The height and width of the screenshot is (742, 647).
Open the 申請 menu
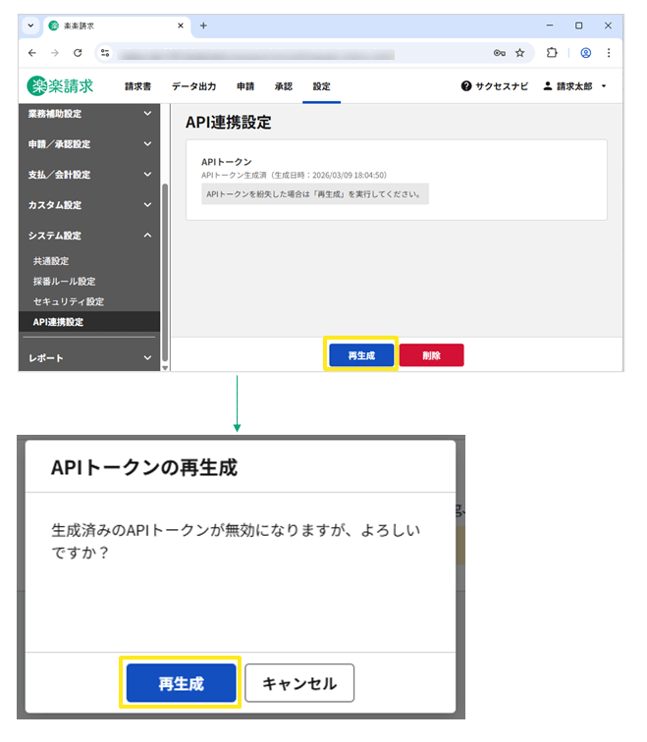245,86
